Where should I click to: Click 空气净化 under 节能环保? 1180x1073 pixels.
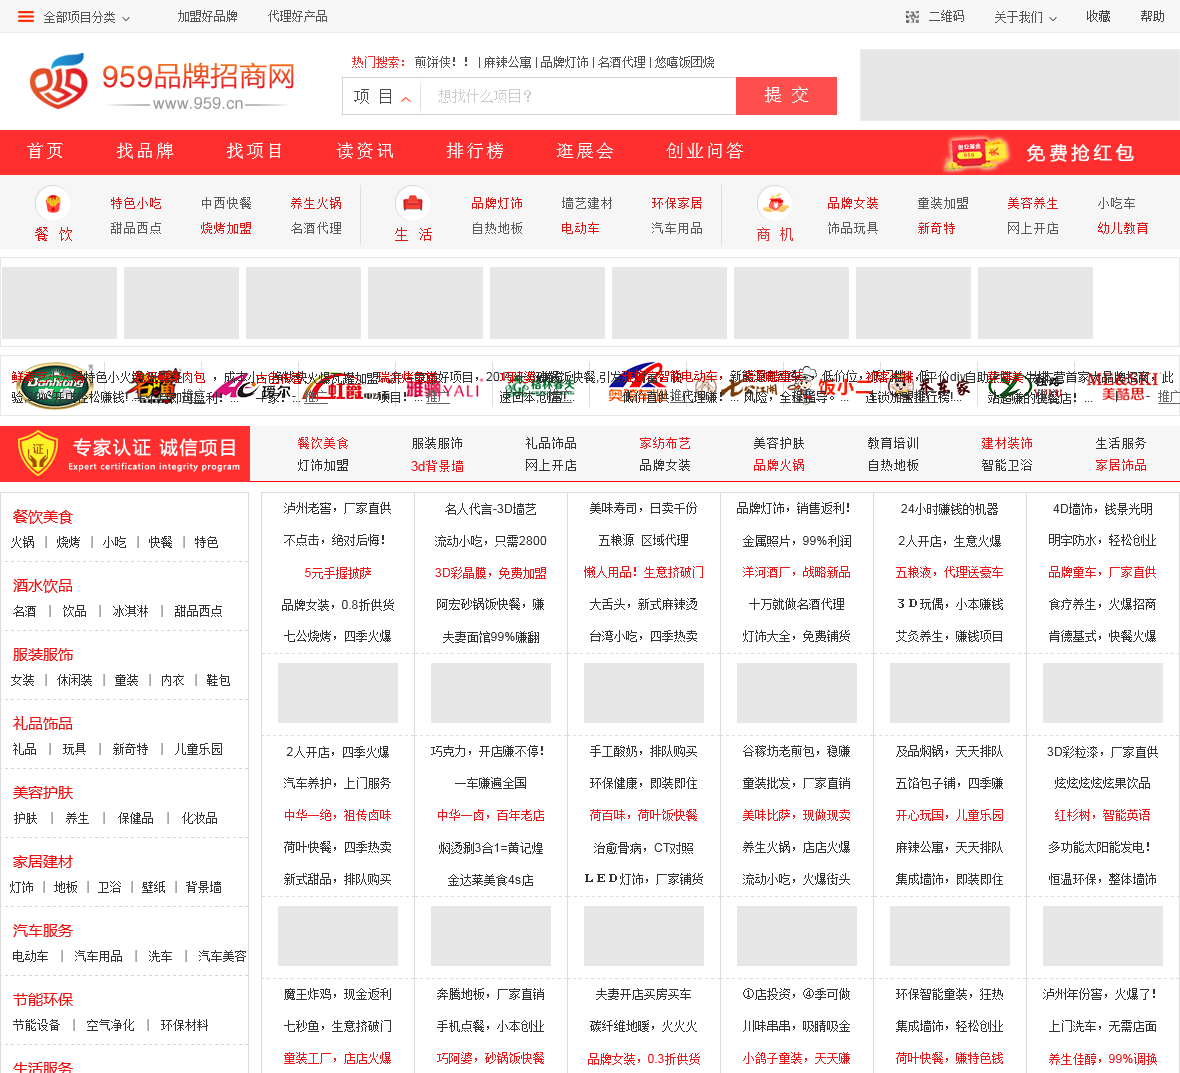[111, 1026]
